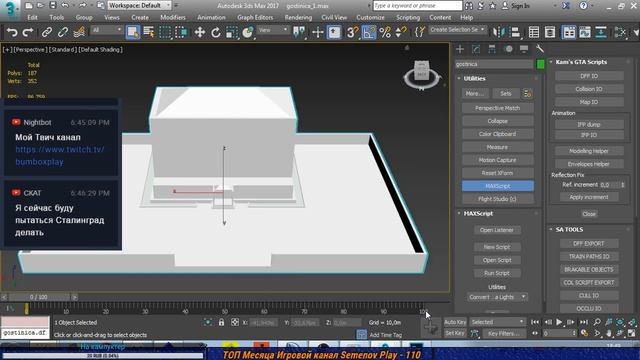Toggle 3D Snaps button
The image size is (640, 360).
[352, 32]
